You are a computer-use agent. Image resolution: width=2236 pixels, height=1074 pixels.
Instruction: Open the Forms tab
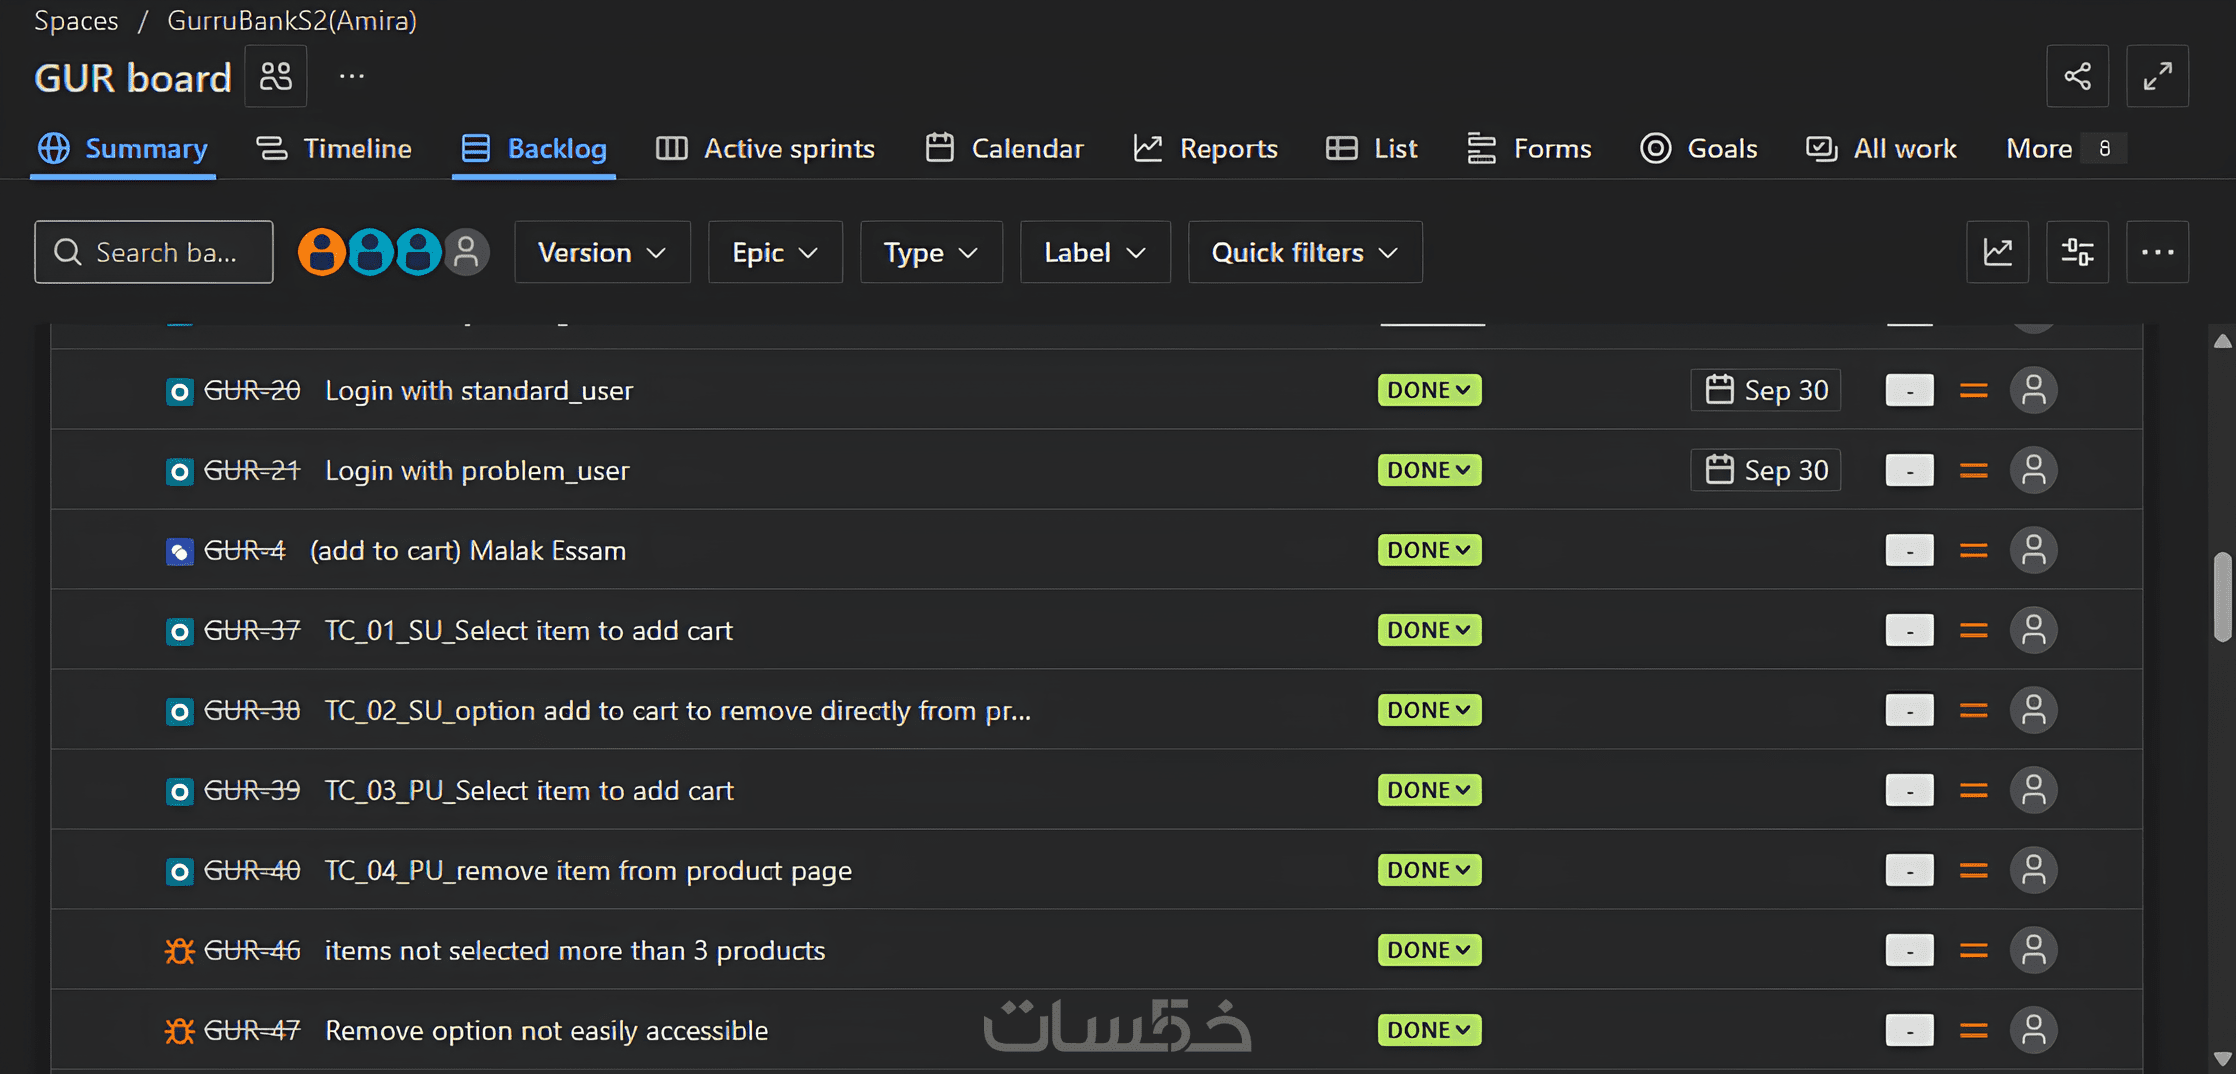1529,149
